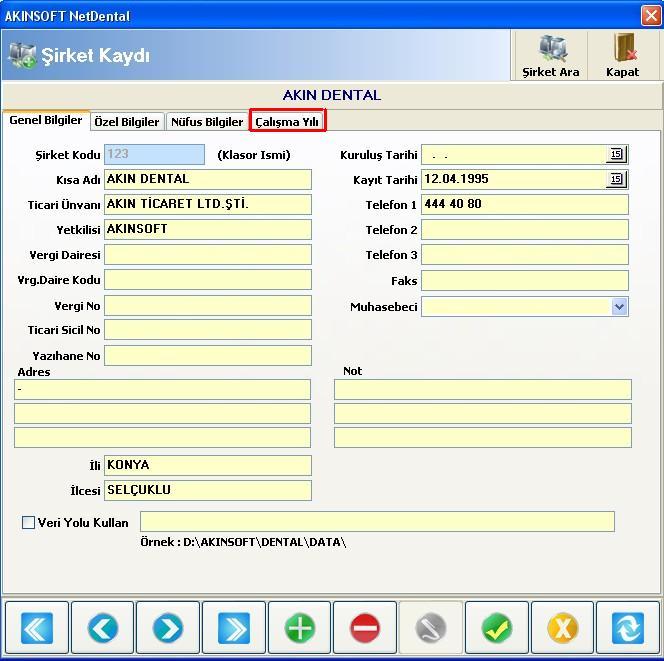This screenshot has height=661, width=664.
Task: Jump to last record with double-right arrow
Action: click(234, 628)
